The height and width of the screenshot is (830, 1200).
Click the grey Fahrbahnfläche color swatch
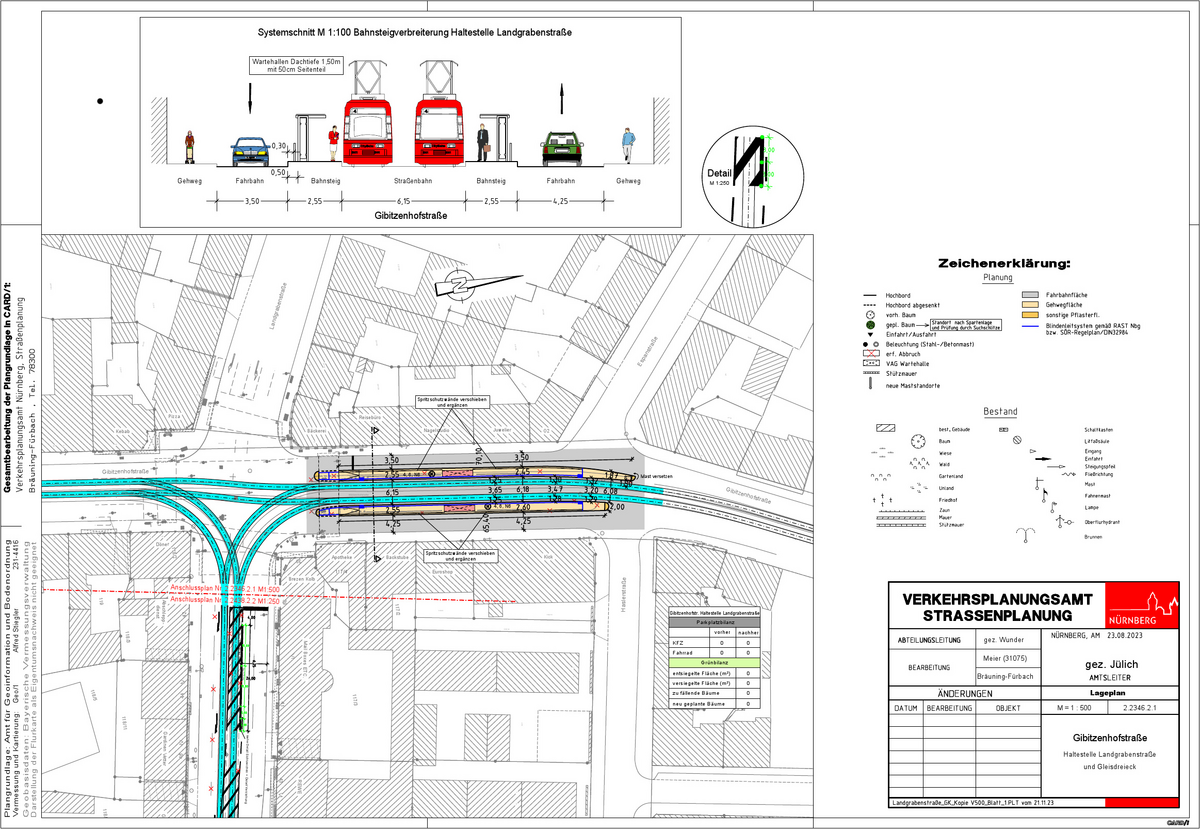pyautogui.click(x=1030, y=296)
